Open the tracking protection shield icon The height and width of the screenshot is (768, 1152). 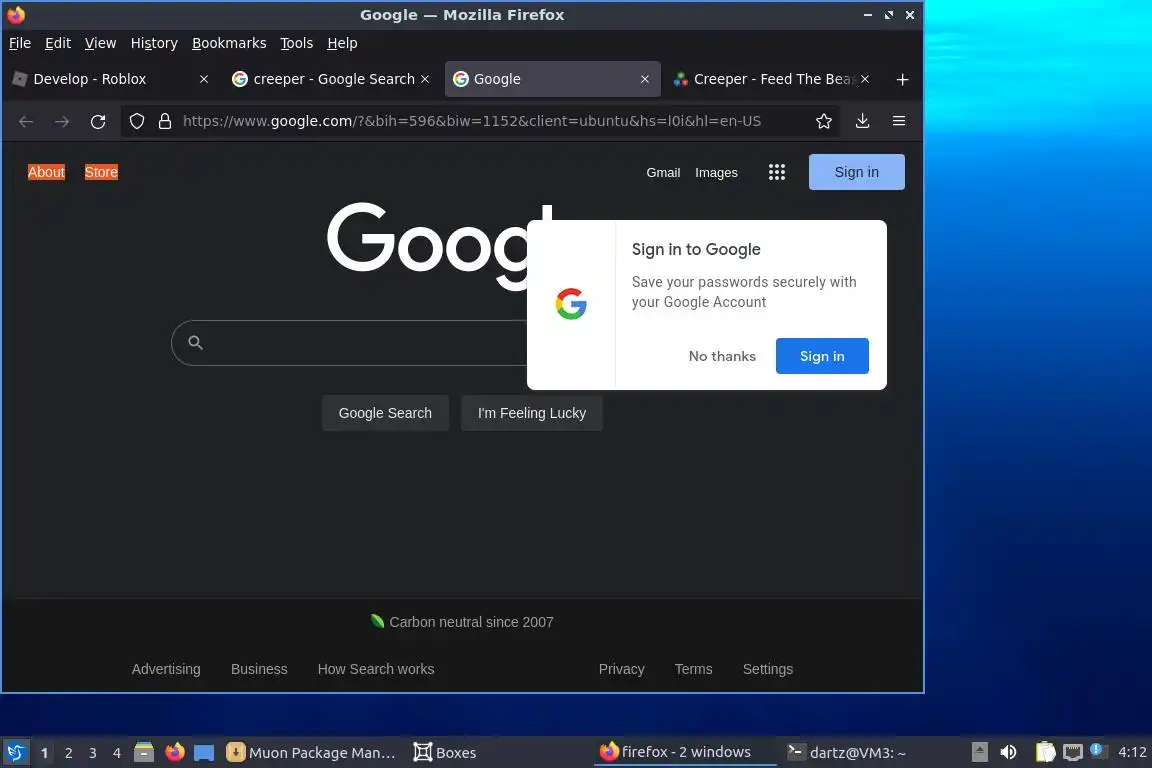point(137,121)
